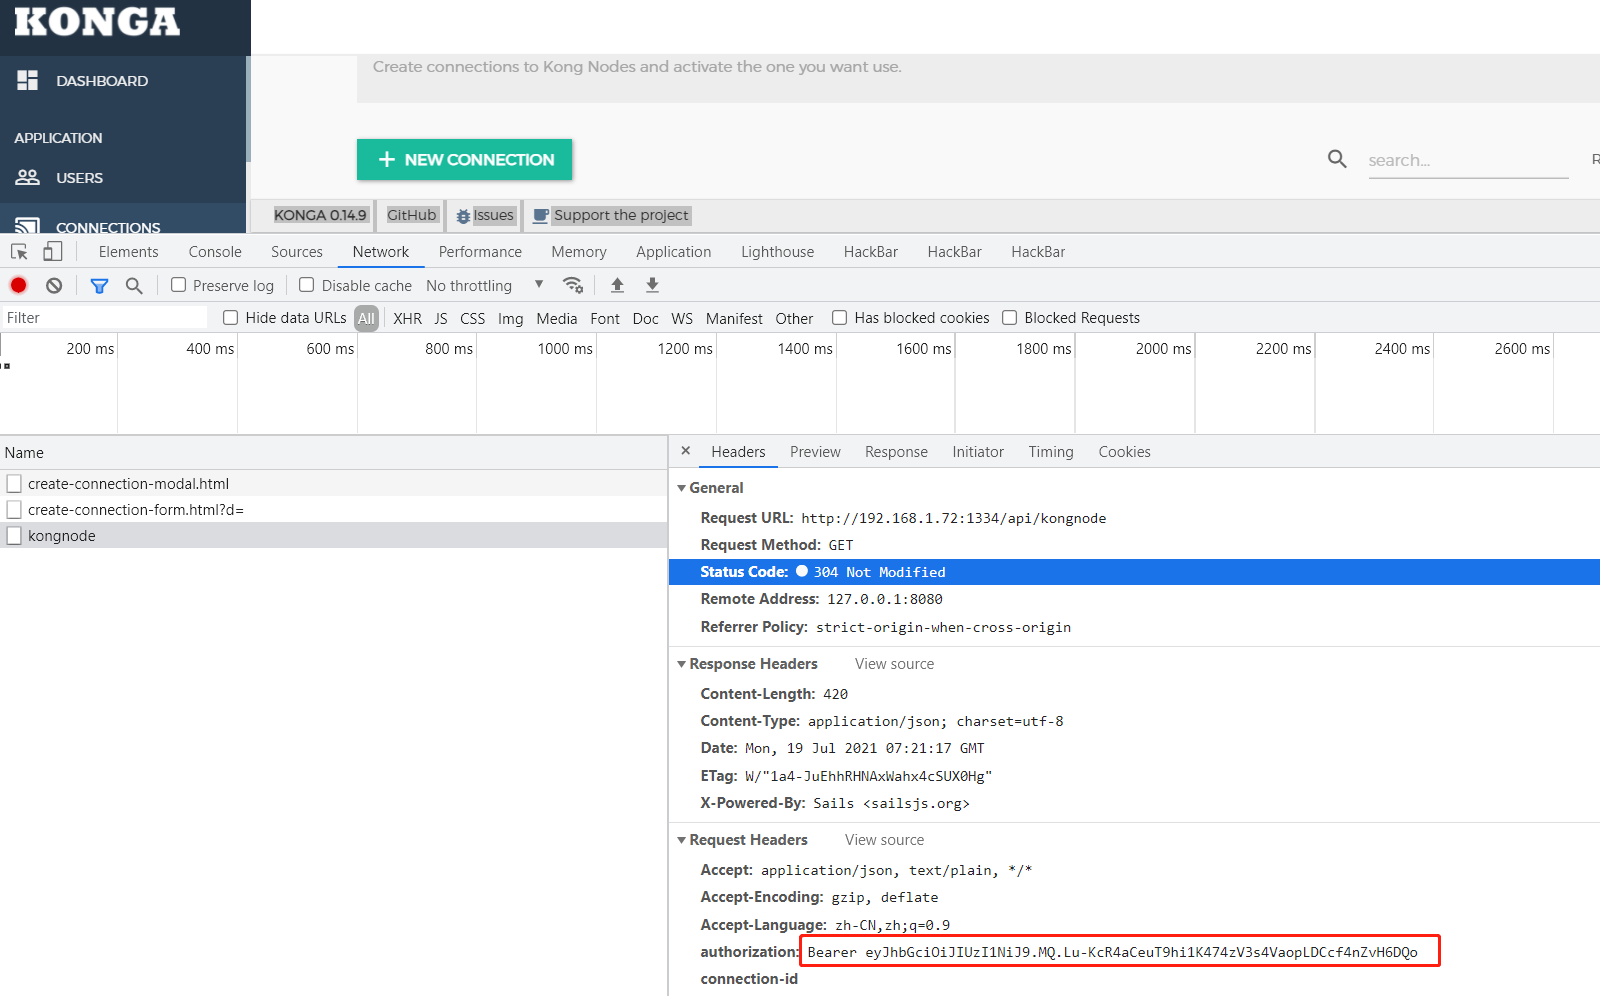Image resolution: width=1600 pixels, height=996 pixels.
Task: Open network conditions wifi icon
Action: coord(573,285)
